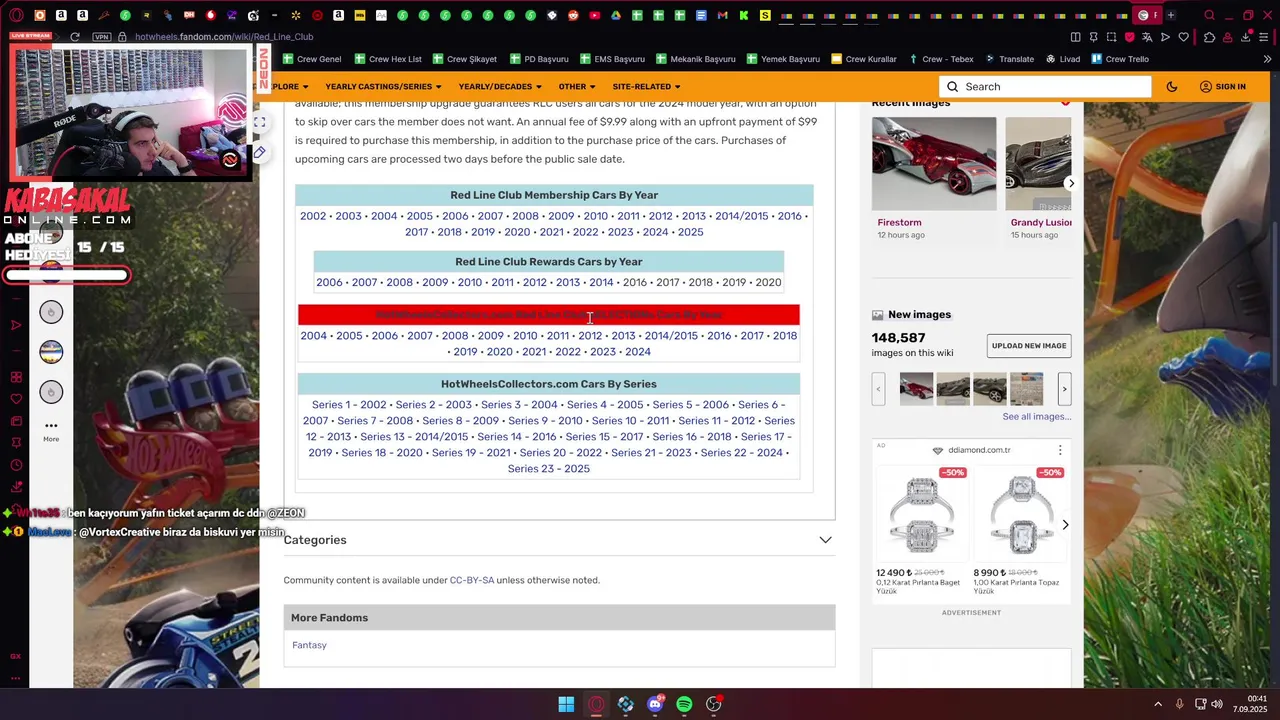Toggle dark theme moon icon on Fandom
Screen dimensions: 1280x720
(1172, 87)
